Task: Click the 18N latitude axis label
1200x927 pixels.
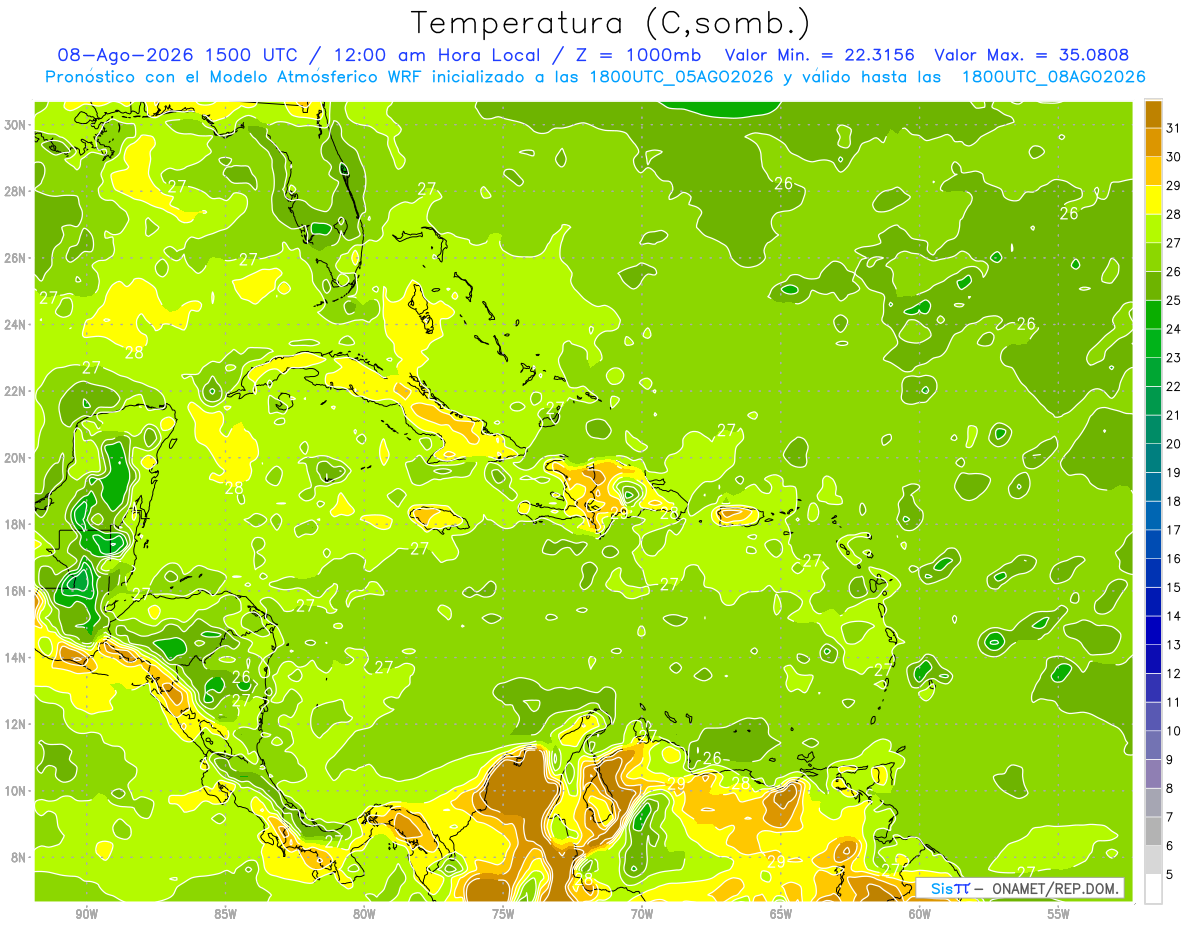Action: (x=15, y=524)
